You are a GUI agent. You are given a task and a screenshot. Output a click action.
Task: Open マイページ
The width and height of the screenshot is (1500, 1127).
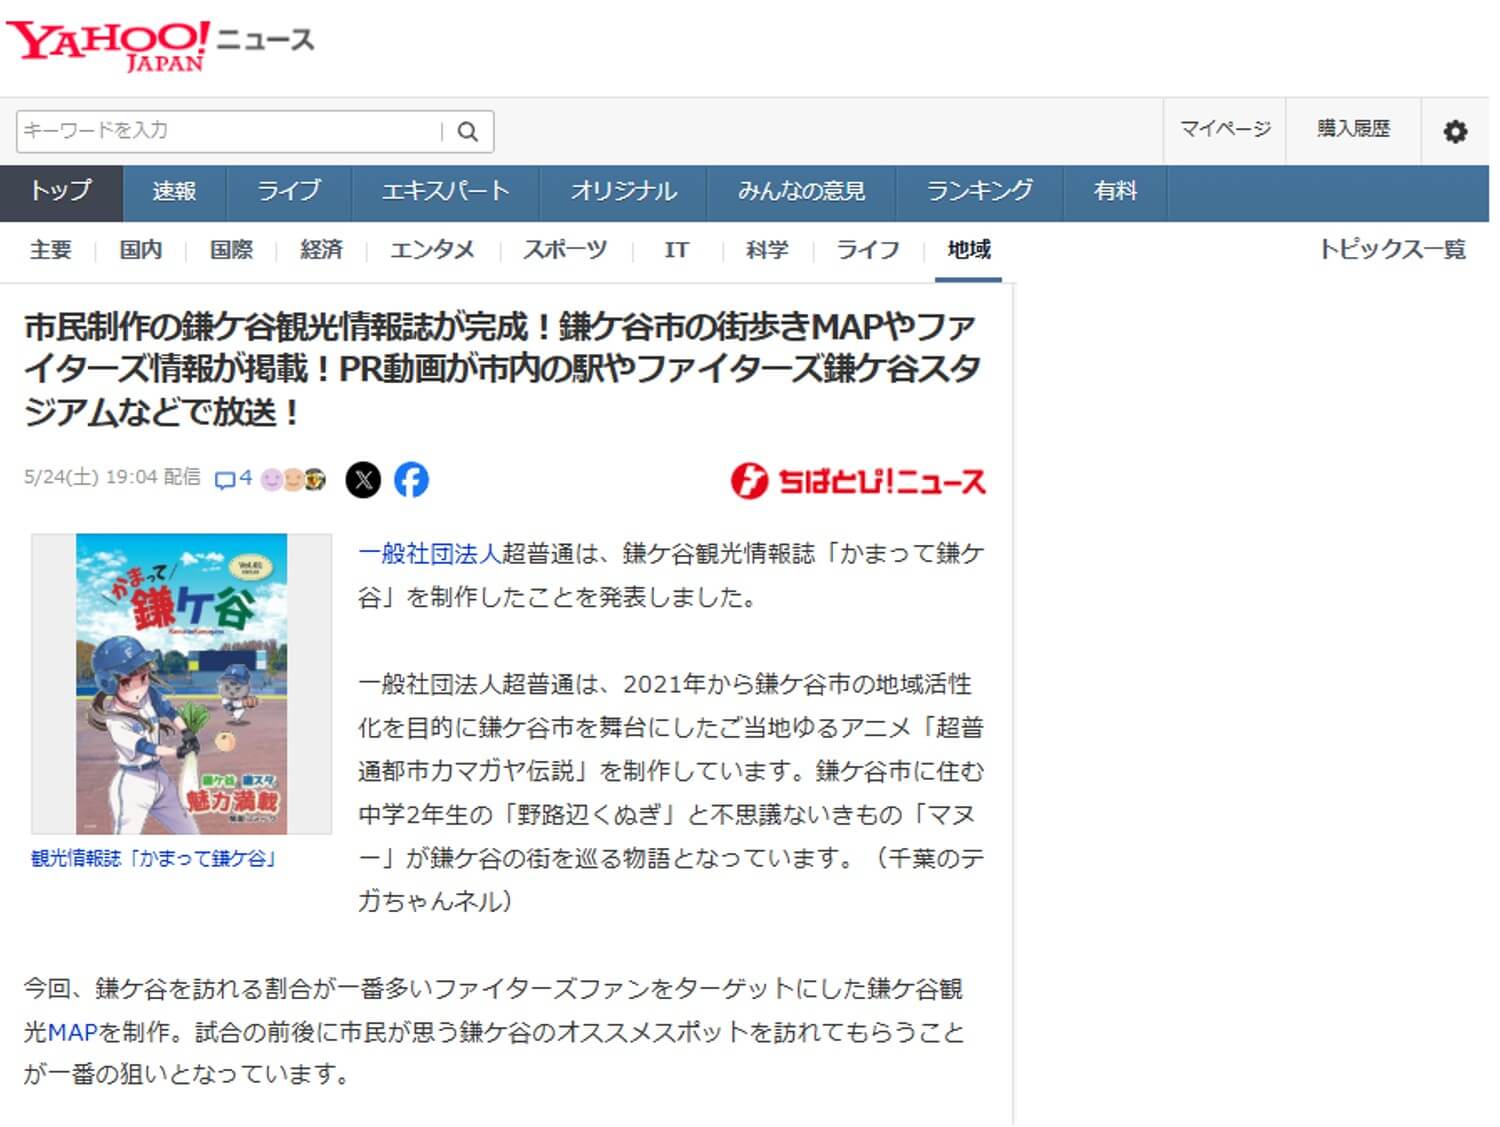click(1225, 129)
